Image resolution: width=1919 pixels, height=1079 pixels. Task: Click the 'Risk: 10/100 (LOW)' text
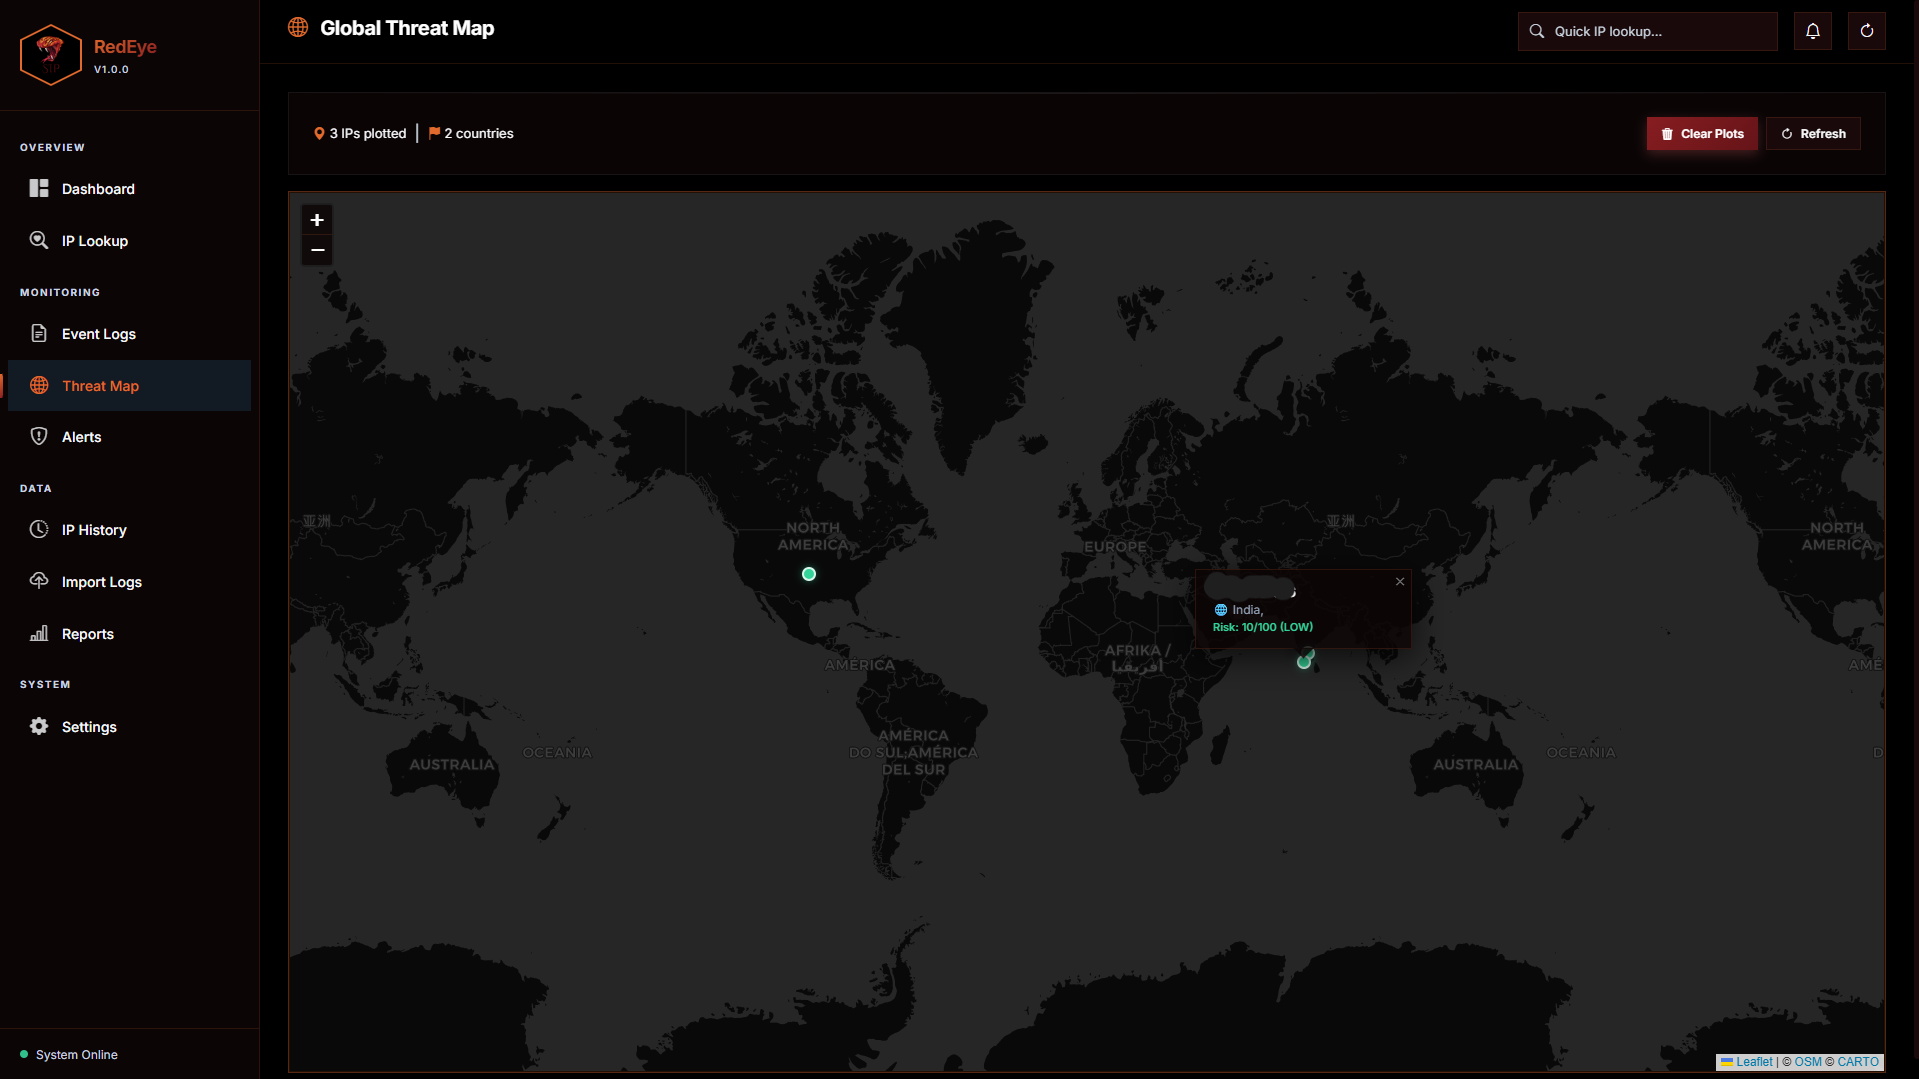coord(1263,627)
